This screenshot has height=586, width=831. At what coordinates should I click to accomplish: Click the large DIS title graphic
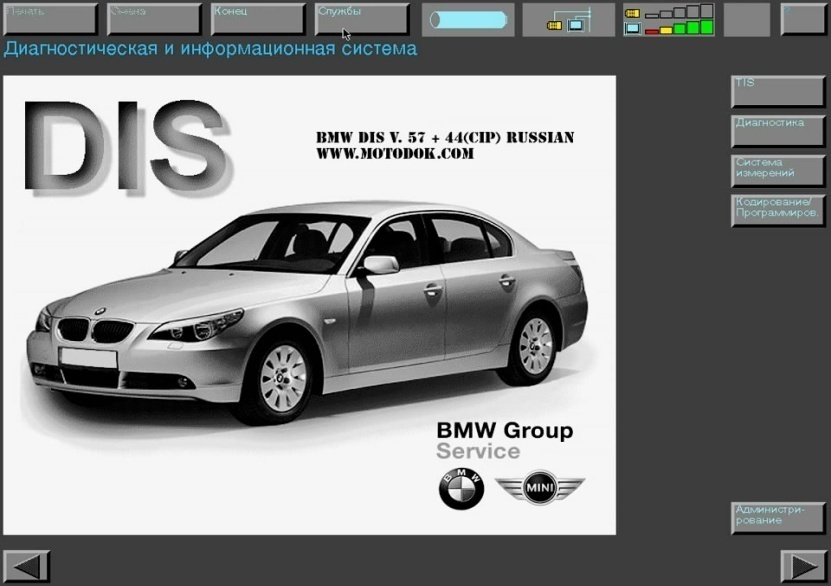click(x=127, y=147)
